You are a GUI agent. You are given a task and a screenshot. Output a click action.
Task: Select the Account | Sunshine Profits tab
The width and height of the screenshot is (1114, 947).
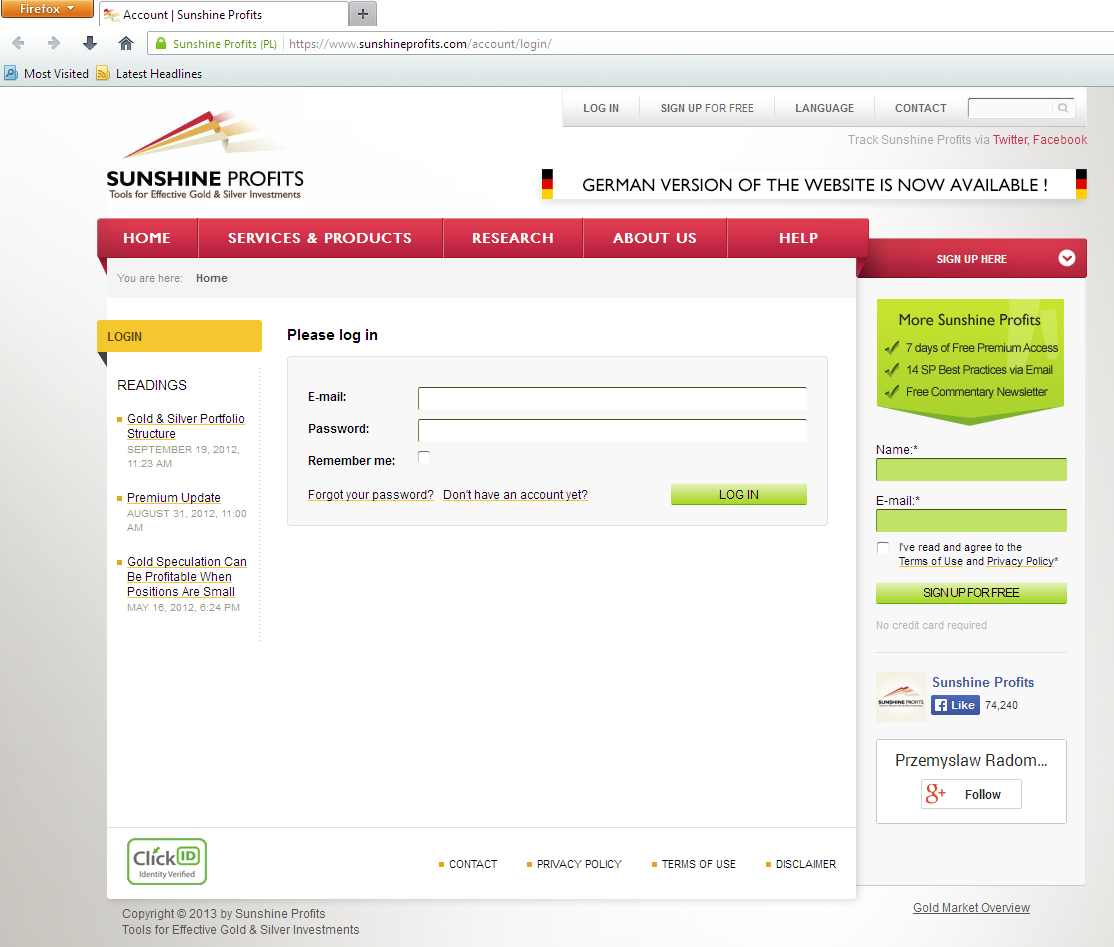224,14
